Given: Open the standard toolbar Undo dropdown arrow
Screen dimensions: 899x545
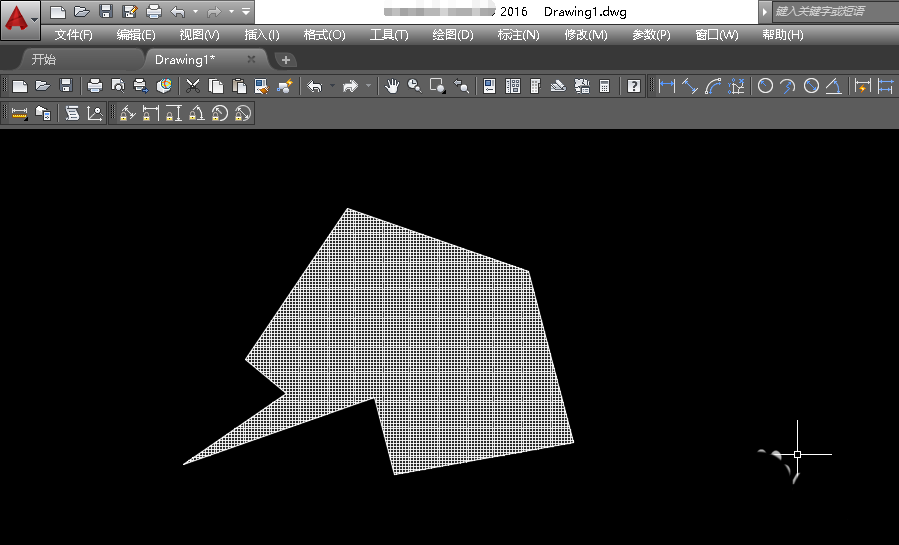Looking at the screenshot, I should pyautogui.click(x=332, y=86).
